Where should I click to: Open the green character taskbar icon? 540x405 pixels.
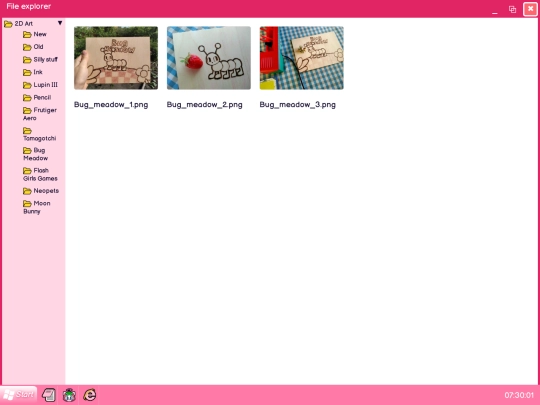click(69, 395)
